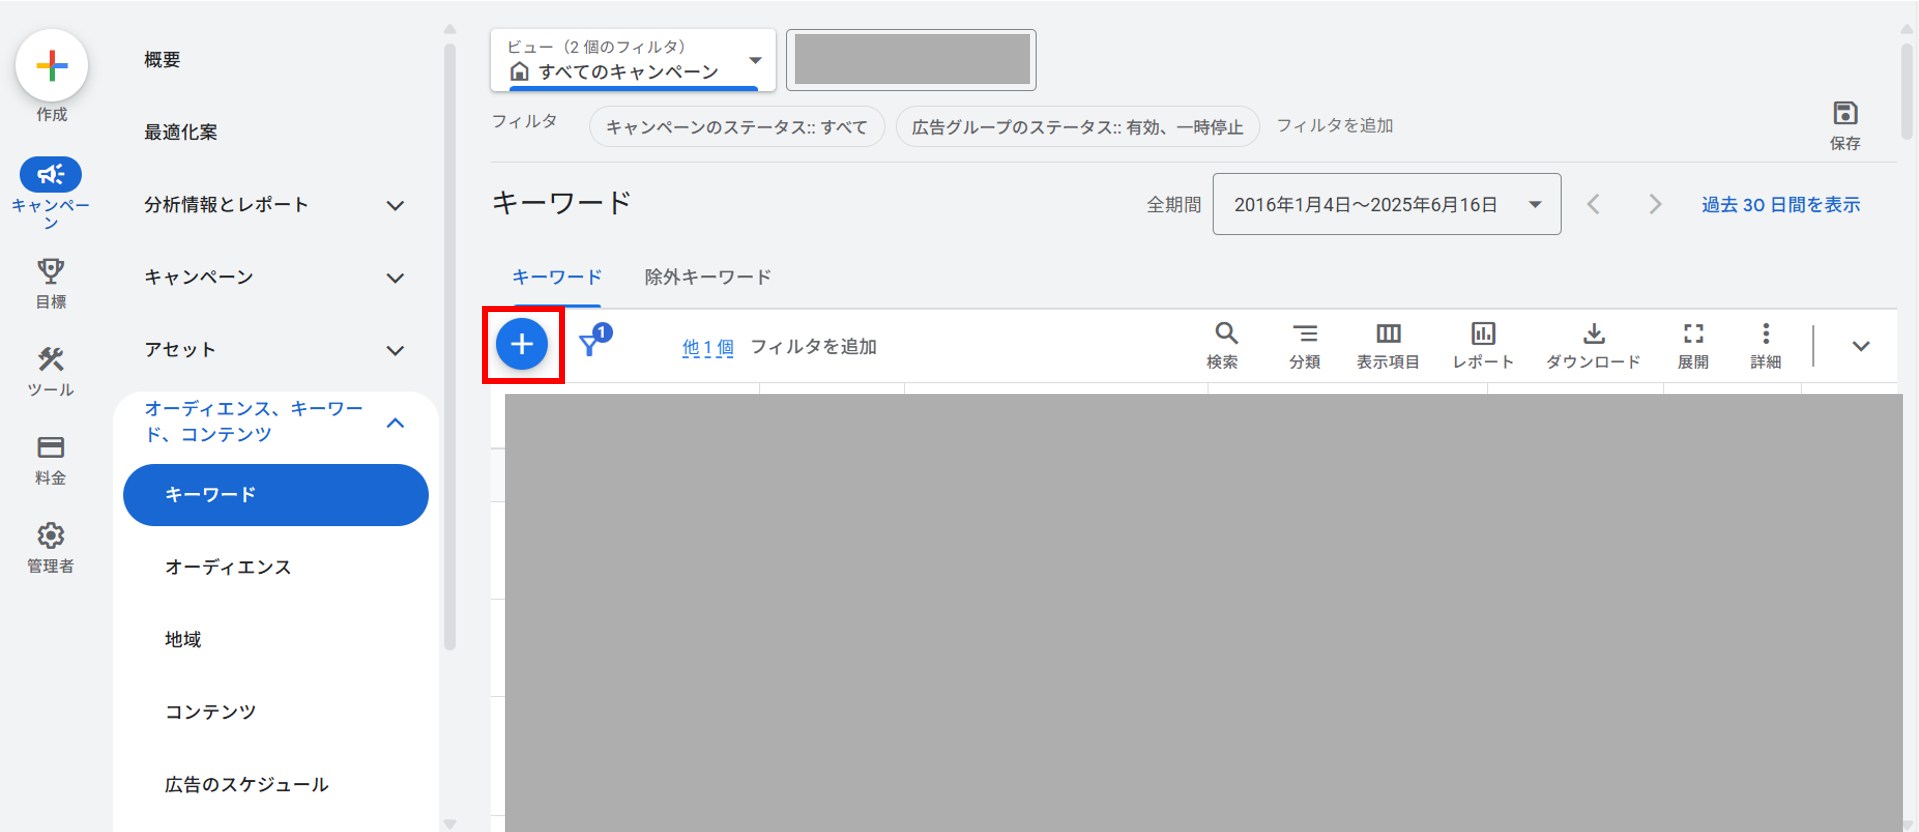Open the 表示項目 columns icon
The width and height of the screenshot is (1919, 832).
click(1388, 334)
